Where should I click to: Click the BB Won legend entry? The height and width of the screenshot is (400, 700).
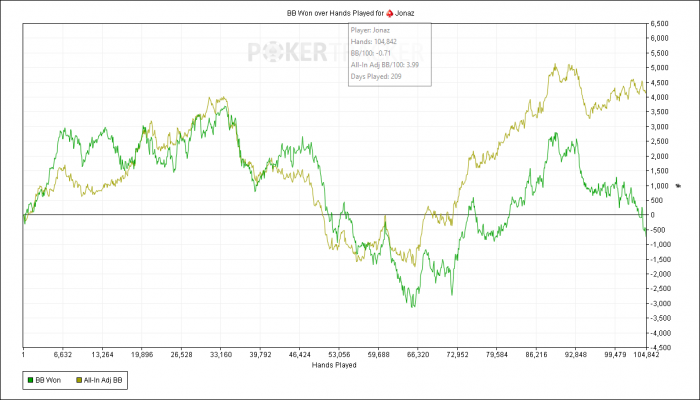click(x=44, y=380)
